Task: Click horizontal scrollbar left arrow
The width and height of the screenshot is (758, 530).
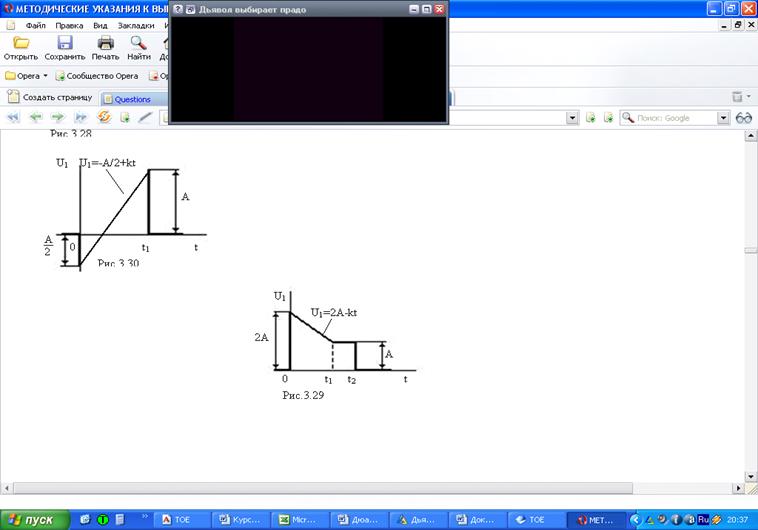Action: click(6, 488)
